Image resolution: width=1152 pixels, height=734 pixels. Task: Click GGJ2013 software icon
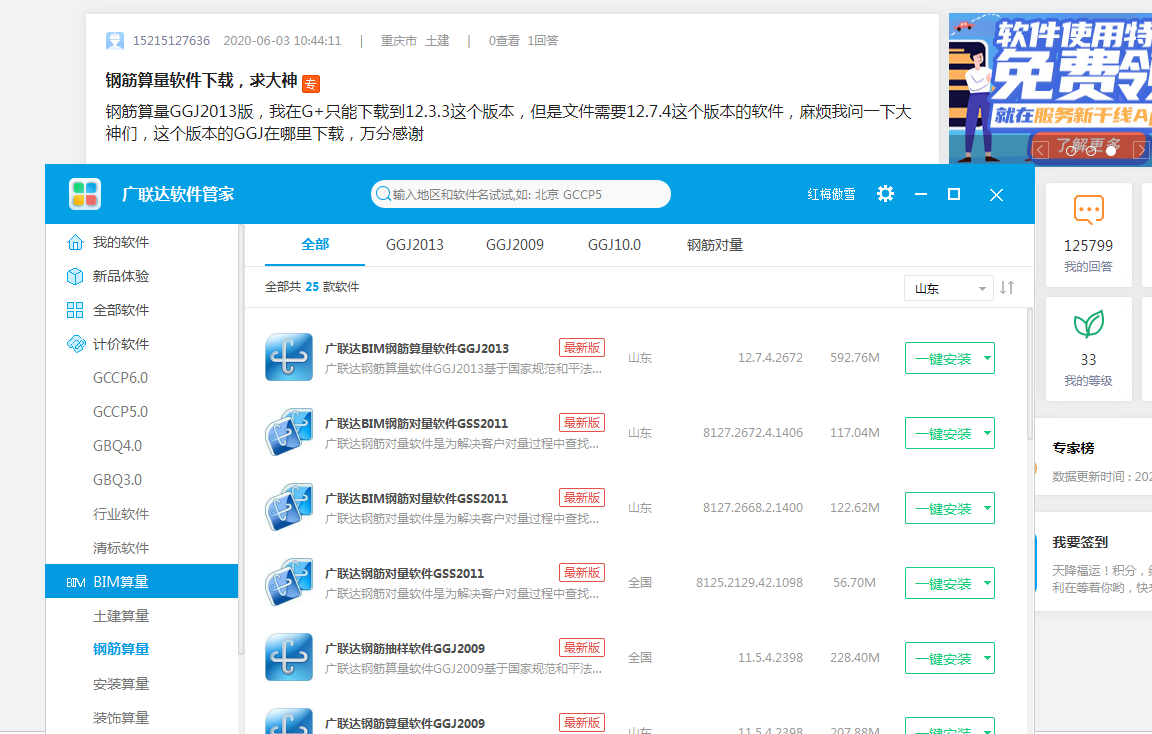[x=289, y=358]
